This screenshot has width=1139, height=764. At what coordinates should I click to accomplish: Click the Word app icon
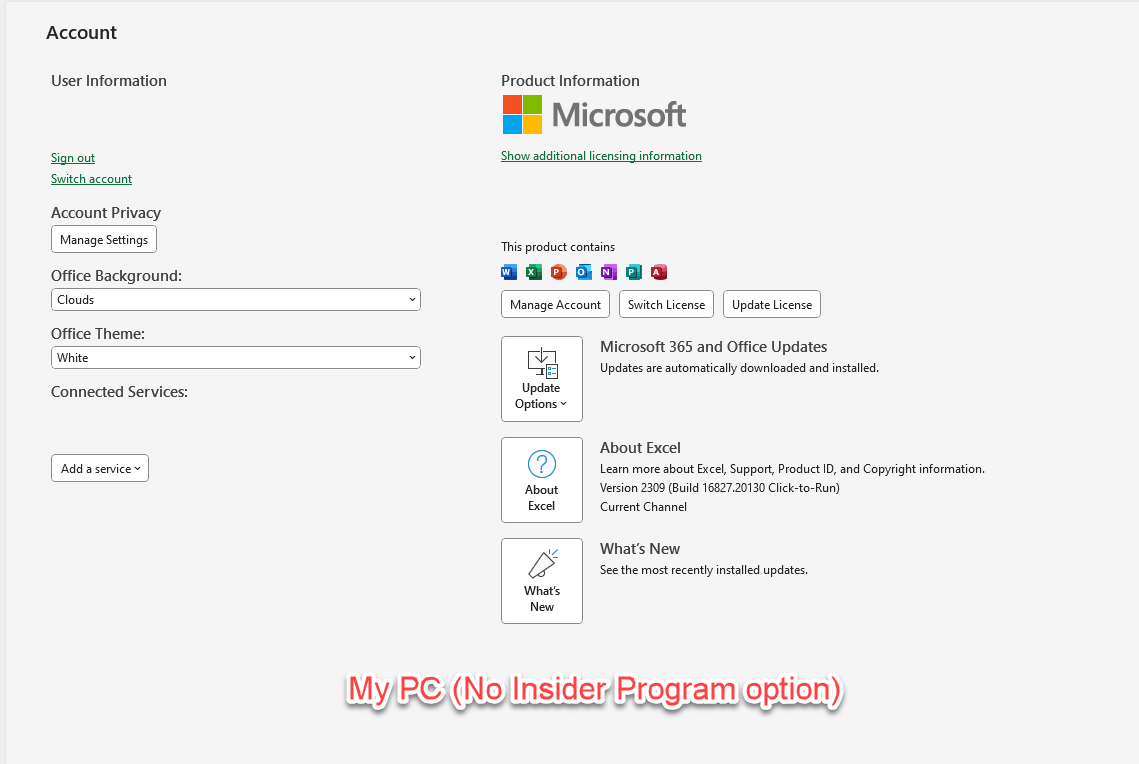pos(508,272)
